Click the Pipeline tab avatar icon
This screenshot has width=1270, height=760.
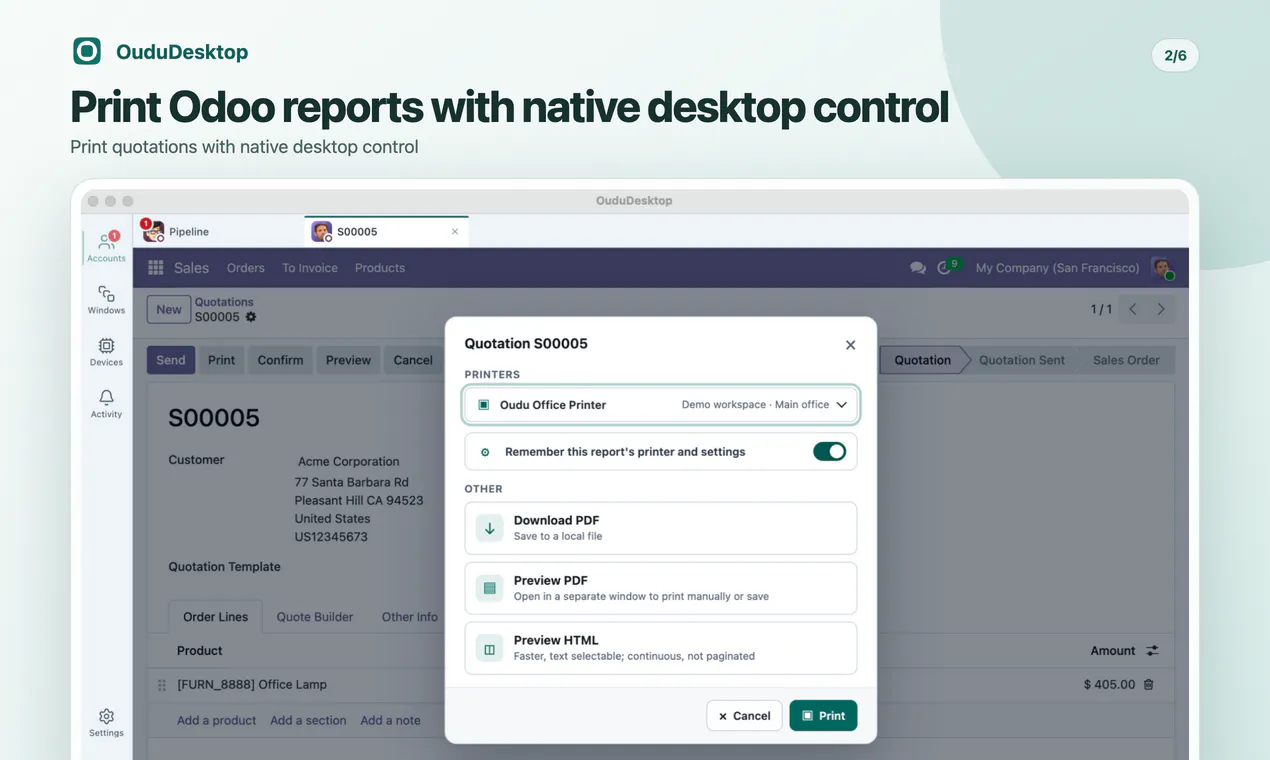pyautogui.click(x=153, y=231)
